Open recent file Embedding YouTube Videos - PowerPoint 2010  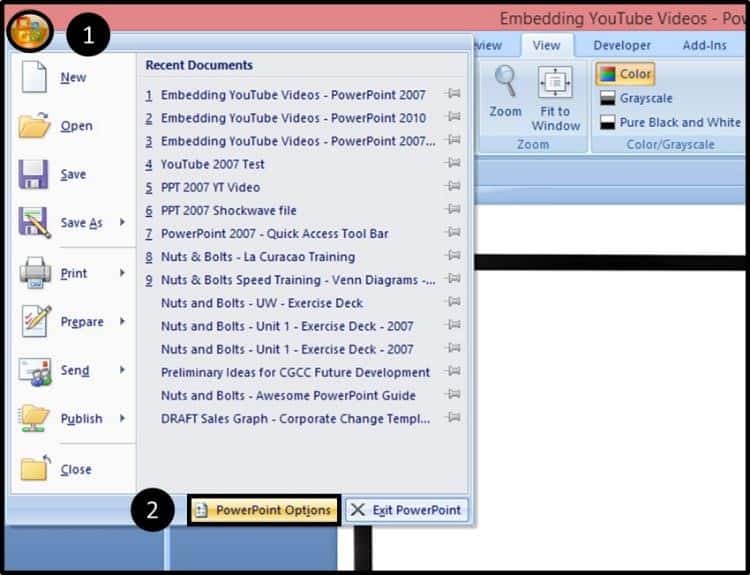(293, 118)
